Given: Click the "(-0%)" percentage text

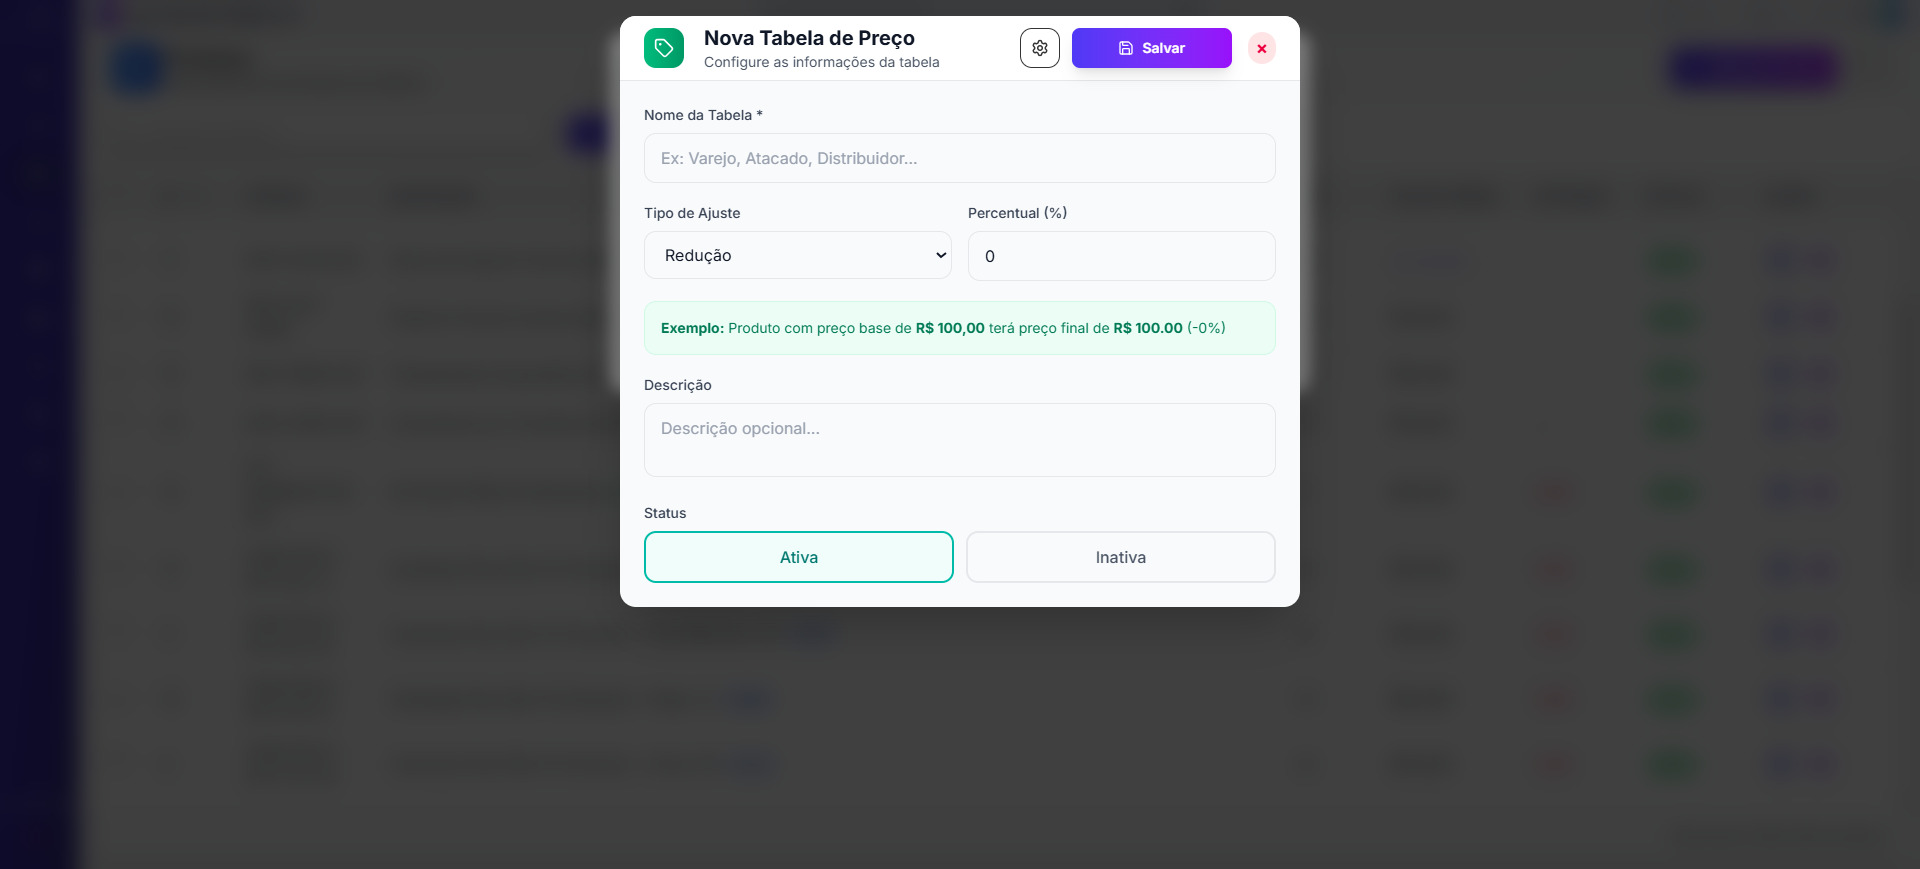Looking at the screenshot, I should [1206, 328].
